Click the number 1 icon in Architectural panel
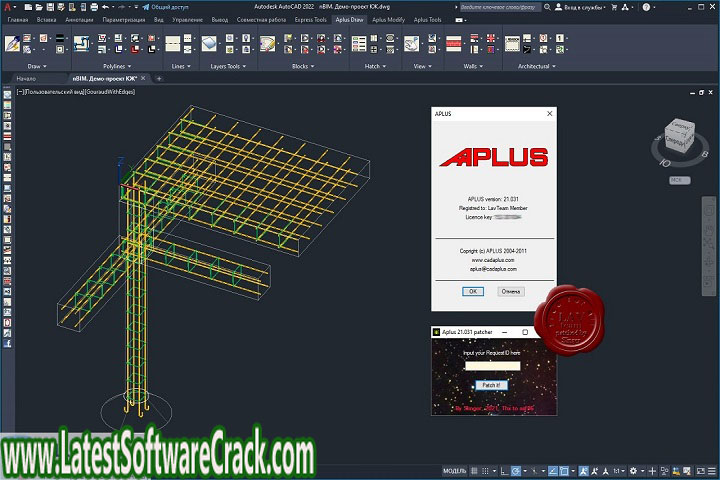The image size is (720, 480). pos(560,38)
